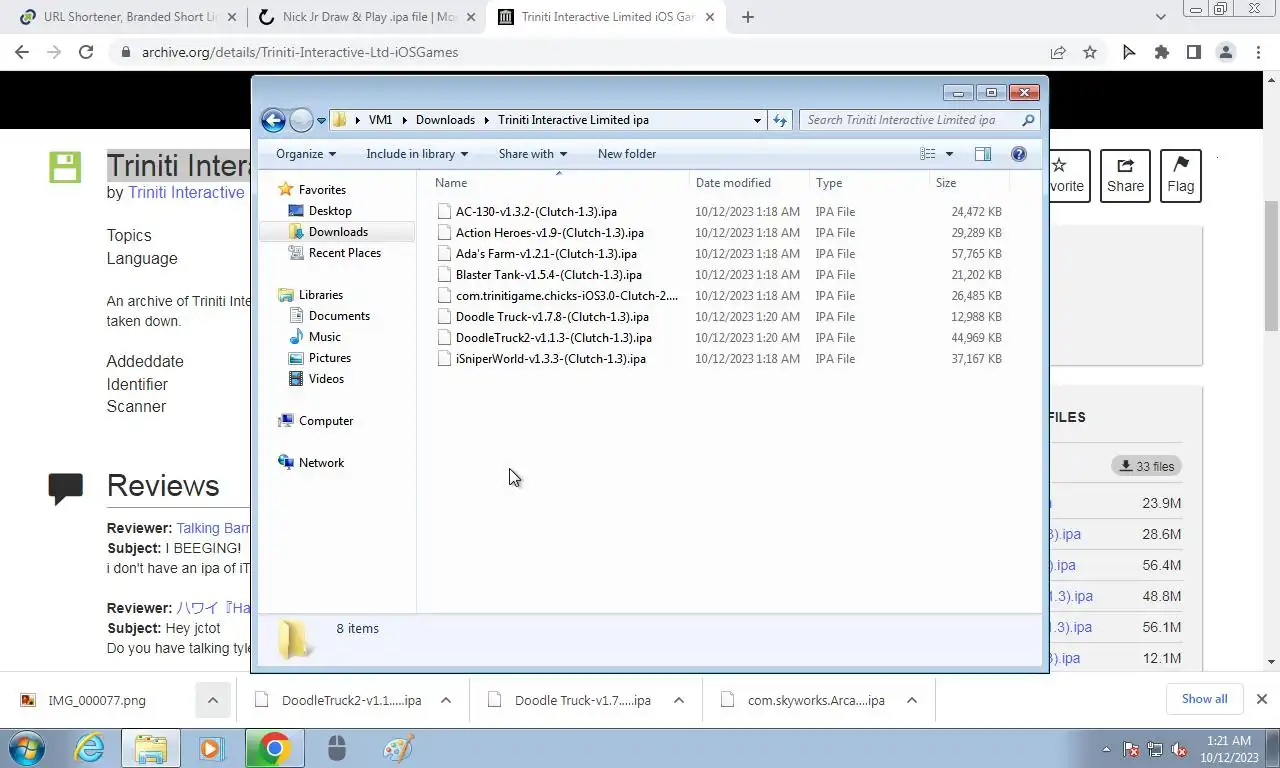Focus the Search Triniti Interactive Limited ipa field
The width and height of the screenshot is (1280, 768).
point(919,120)
